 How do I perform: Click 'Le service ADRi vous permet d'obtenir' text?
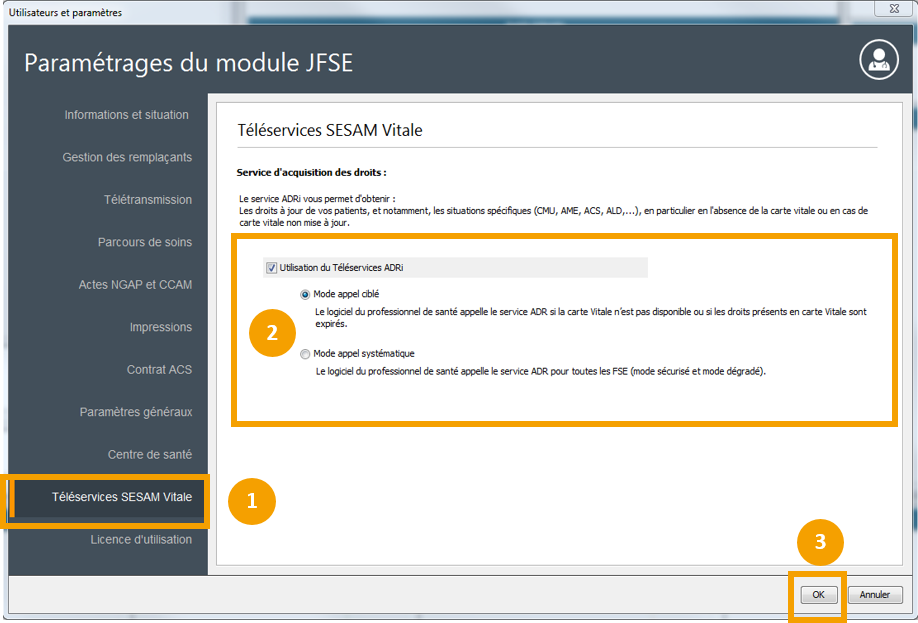(x=317, y=199)
